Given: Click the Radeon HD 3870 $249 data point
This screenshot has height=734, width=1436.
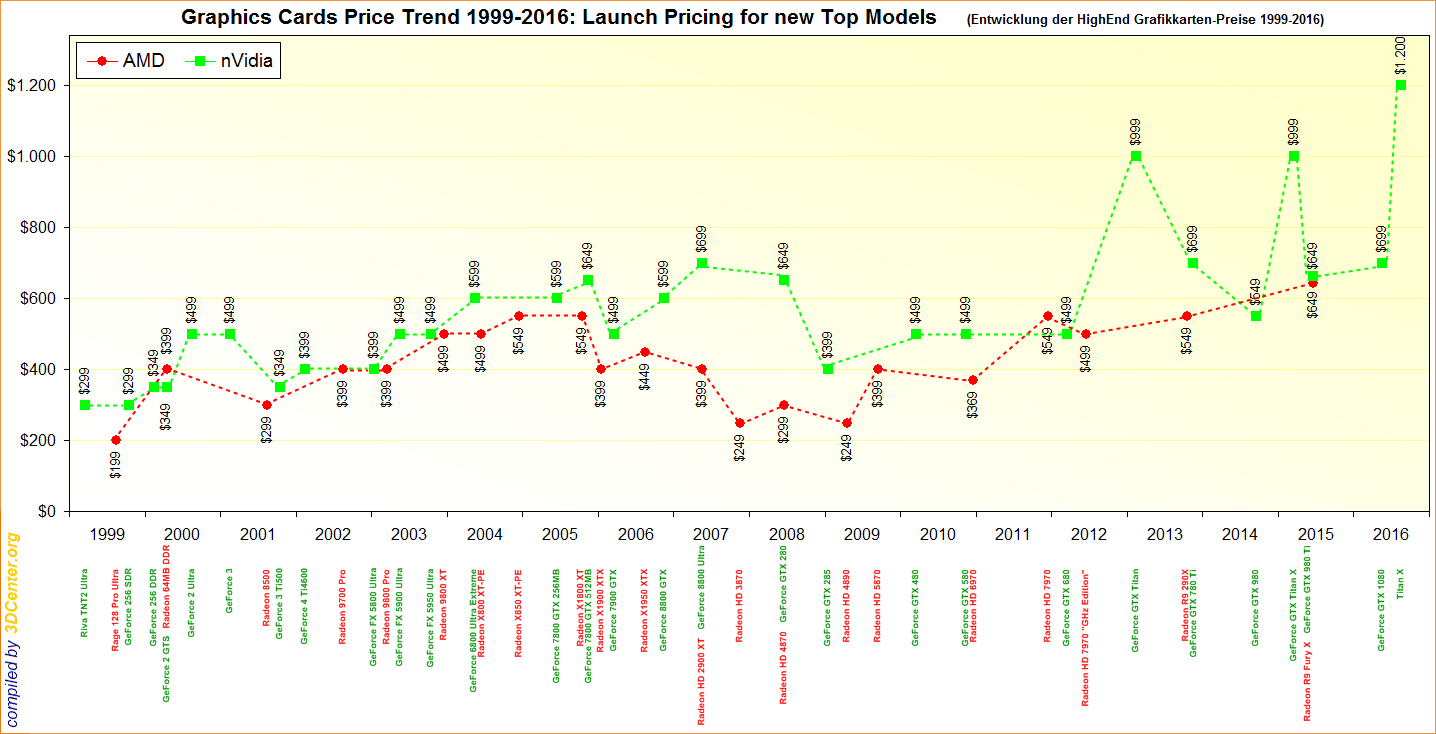Looking at the screenshot, I should click(740, 423).
